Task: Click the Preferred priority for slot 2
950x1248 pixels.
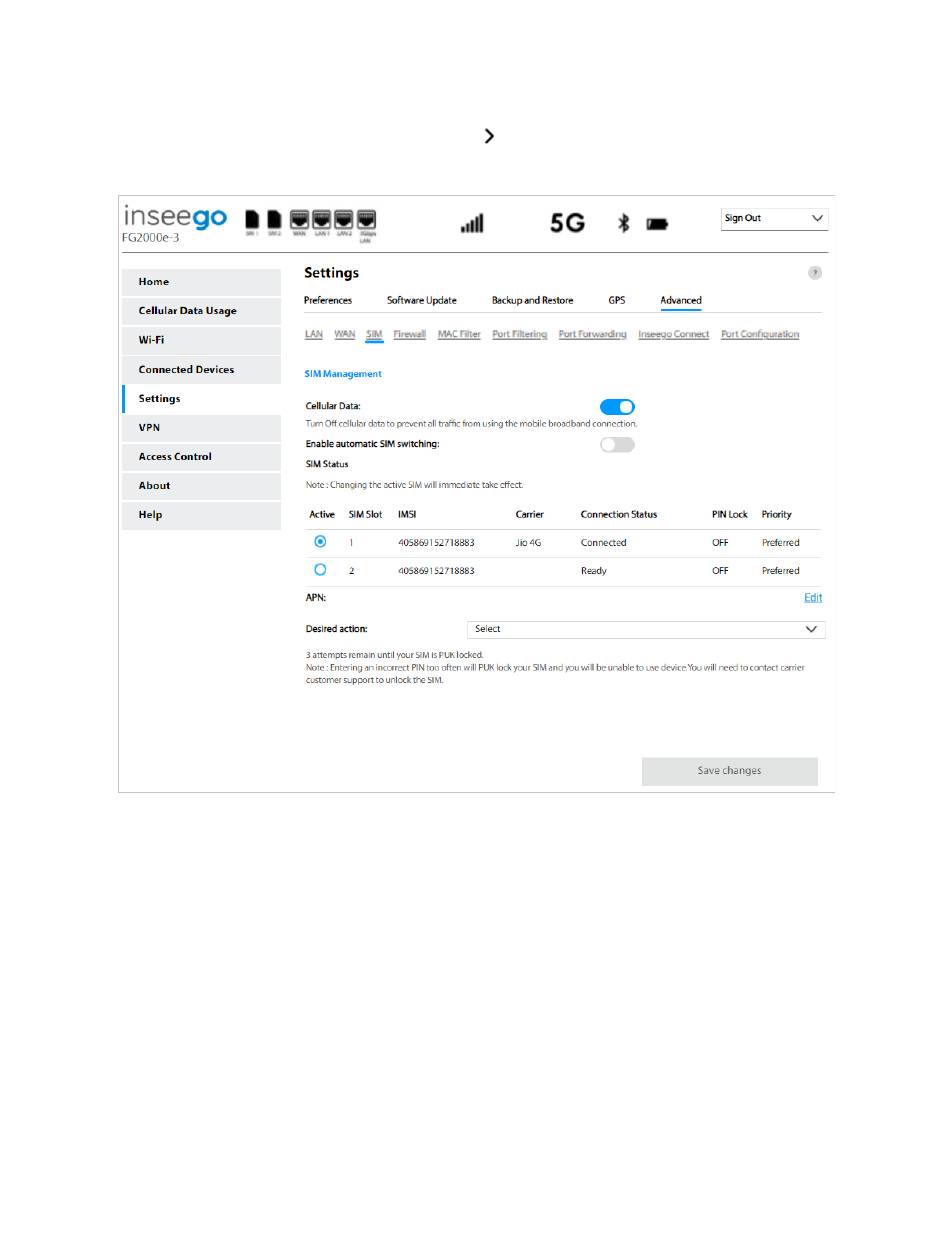Action: (x=781, y=571)
